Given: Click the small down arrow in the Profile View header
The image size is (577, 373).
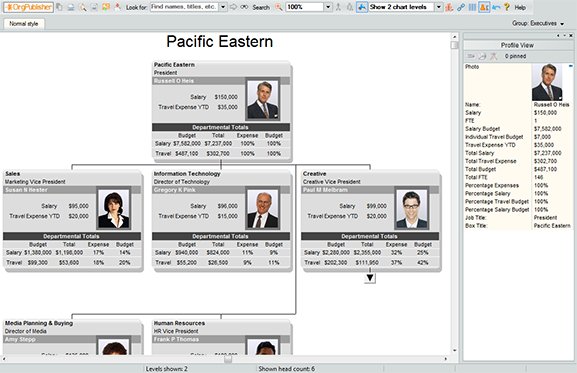Looking at the screenshot, I should pyautogui.click(x=564, y=36).
